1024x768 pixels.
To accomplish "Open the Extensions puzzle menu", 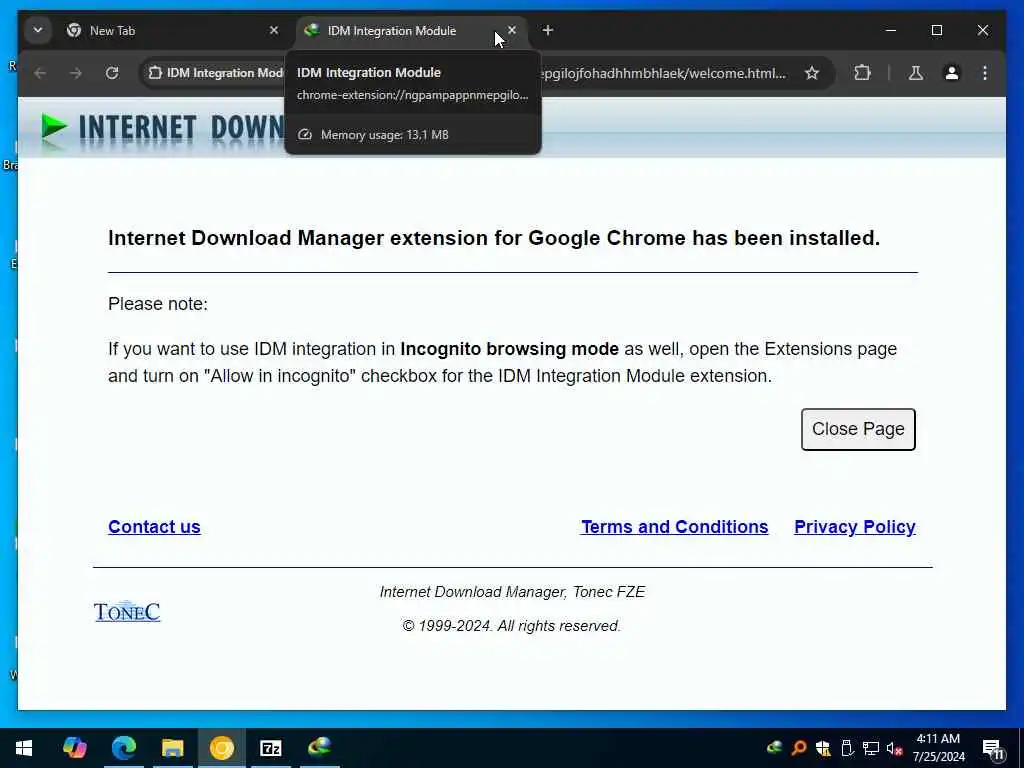I will (x=863, y=73).
